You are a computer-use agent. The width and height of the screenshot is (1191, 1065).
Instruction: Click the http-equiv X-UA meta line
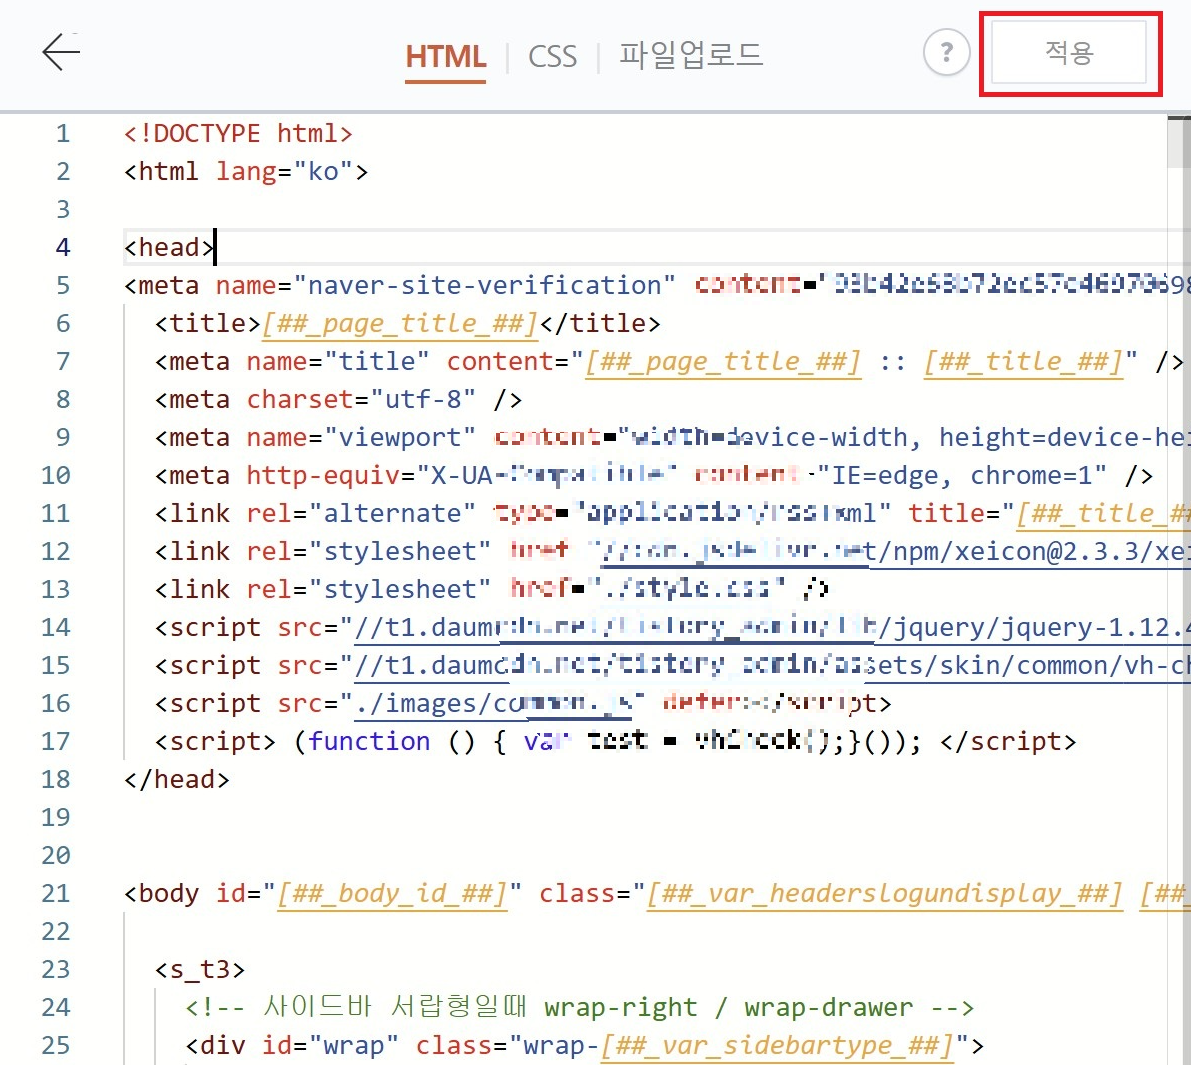pyautogui.click(x=653, y=476)
